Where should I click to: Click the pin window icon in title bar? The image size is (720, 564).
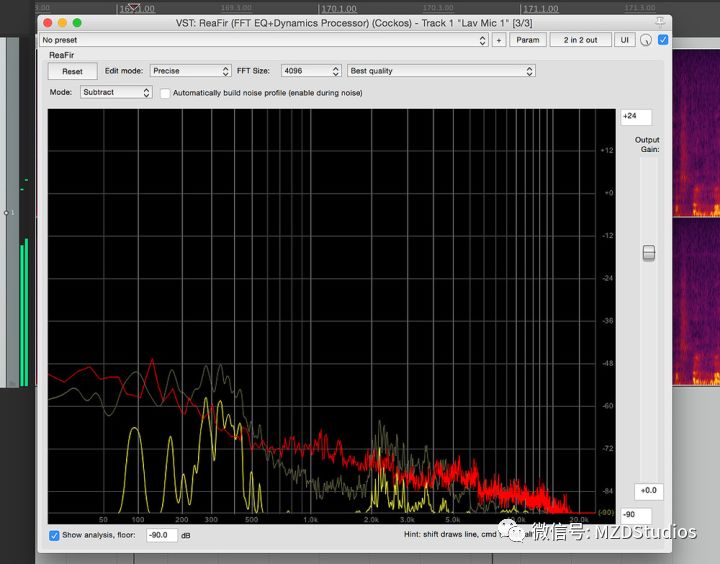coord(660,22)
